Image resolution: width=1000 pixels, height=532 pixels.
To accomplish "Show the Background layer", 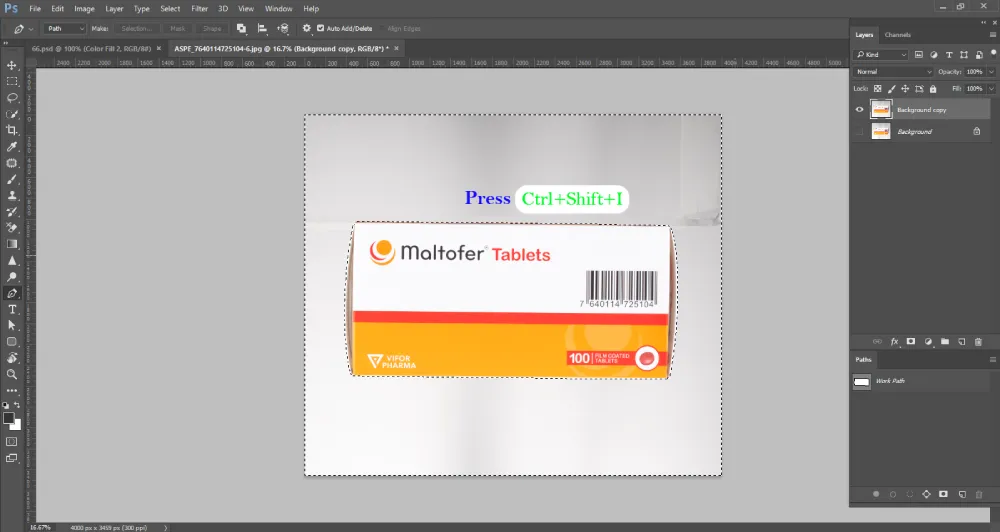I will point(859,131).
